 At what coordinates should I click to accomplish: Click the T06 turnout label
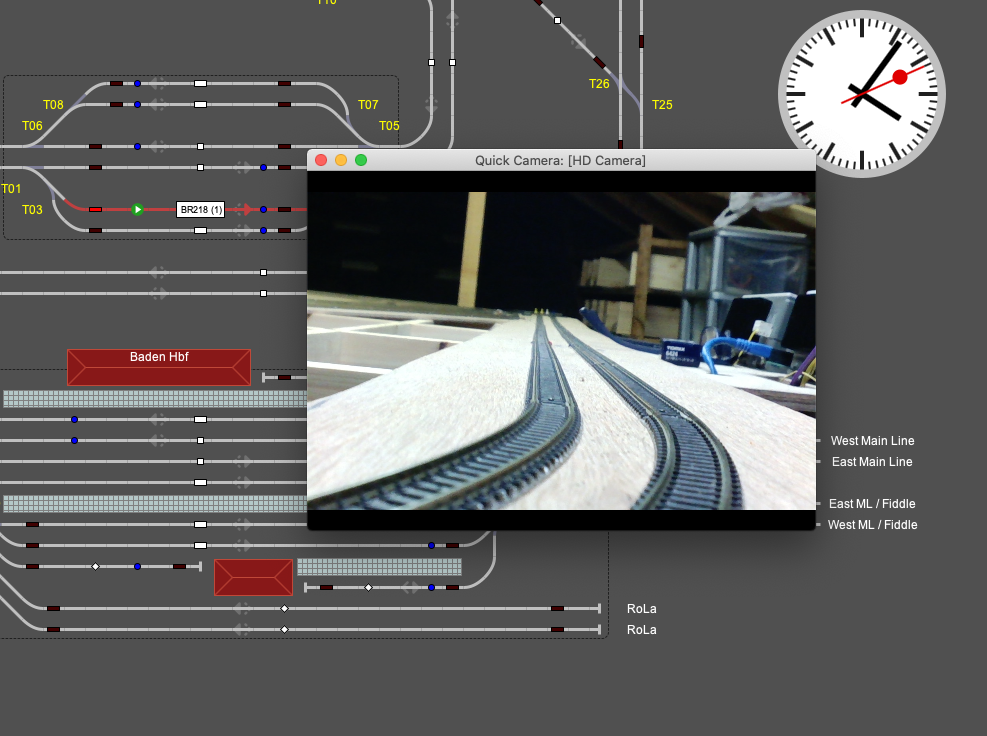(x=32, y=125)
